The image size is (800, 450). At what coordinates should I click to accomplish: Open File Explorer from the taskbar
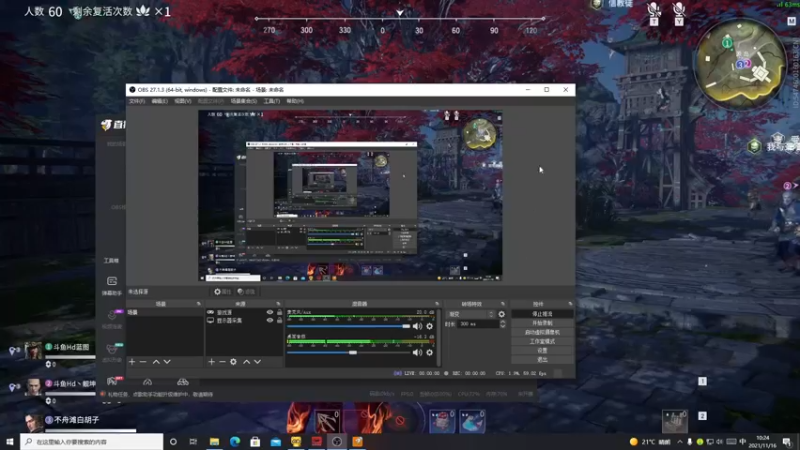click(x=214, y=441)
